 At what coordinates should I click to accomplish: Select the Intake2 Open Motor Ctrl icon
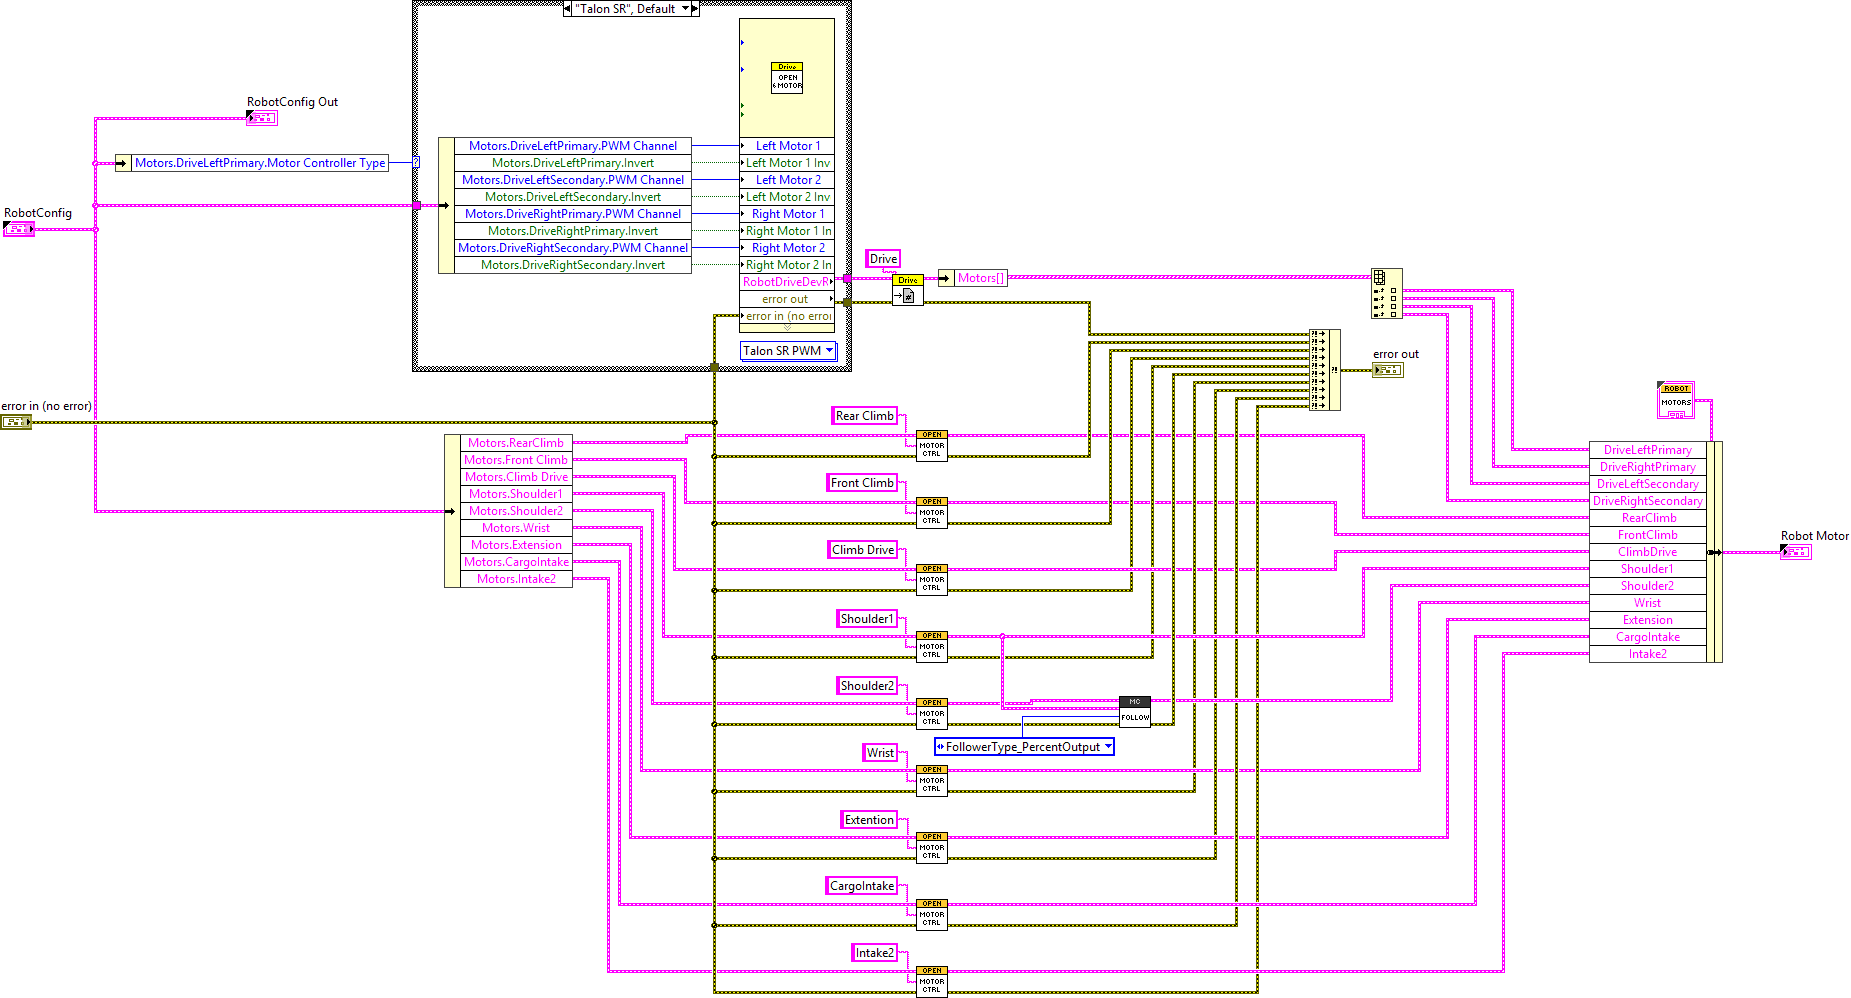coord(932,981)
